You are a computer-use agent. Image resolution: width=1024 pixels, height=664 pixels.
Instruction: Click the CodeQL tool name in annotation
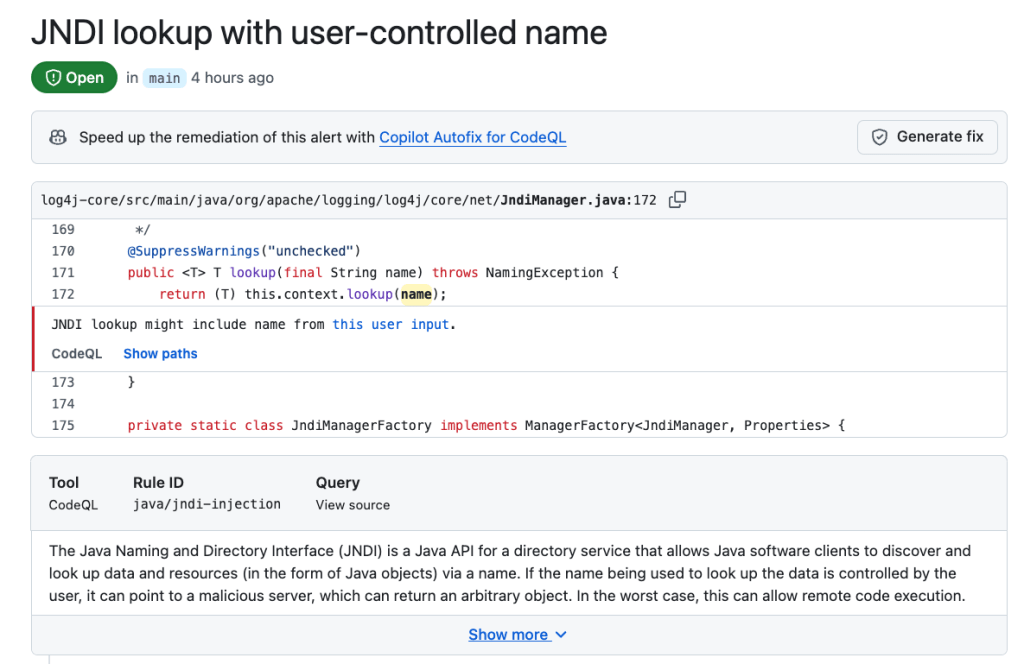coord(76,353)
